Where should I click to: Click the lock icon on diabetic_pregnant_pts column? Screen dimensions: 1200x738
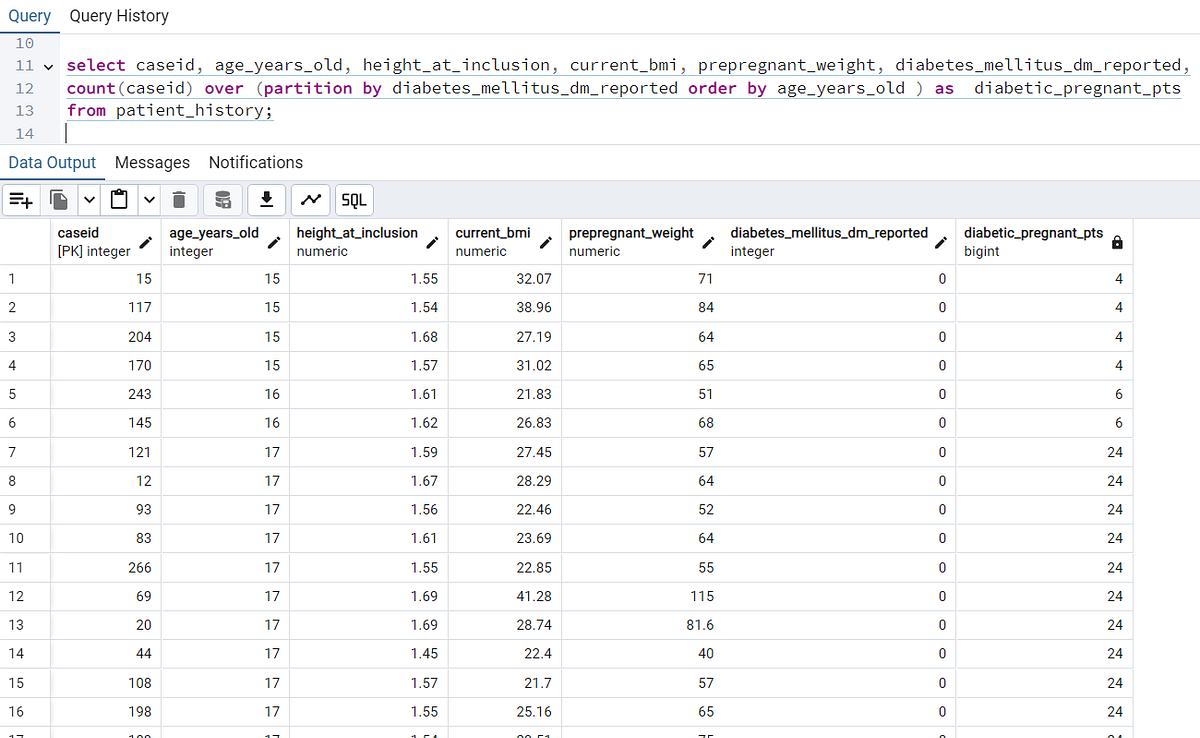coord(1118,241)
